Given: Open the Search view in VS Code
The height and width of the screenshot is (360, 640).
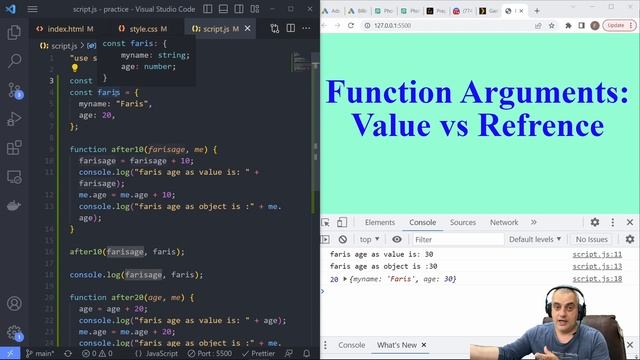Looking at the screenshot, I should tap(14, 61).
